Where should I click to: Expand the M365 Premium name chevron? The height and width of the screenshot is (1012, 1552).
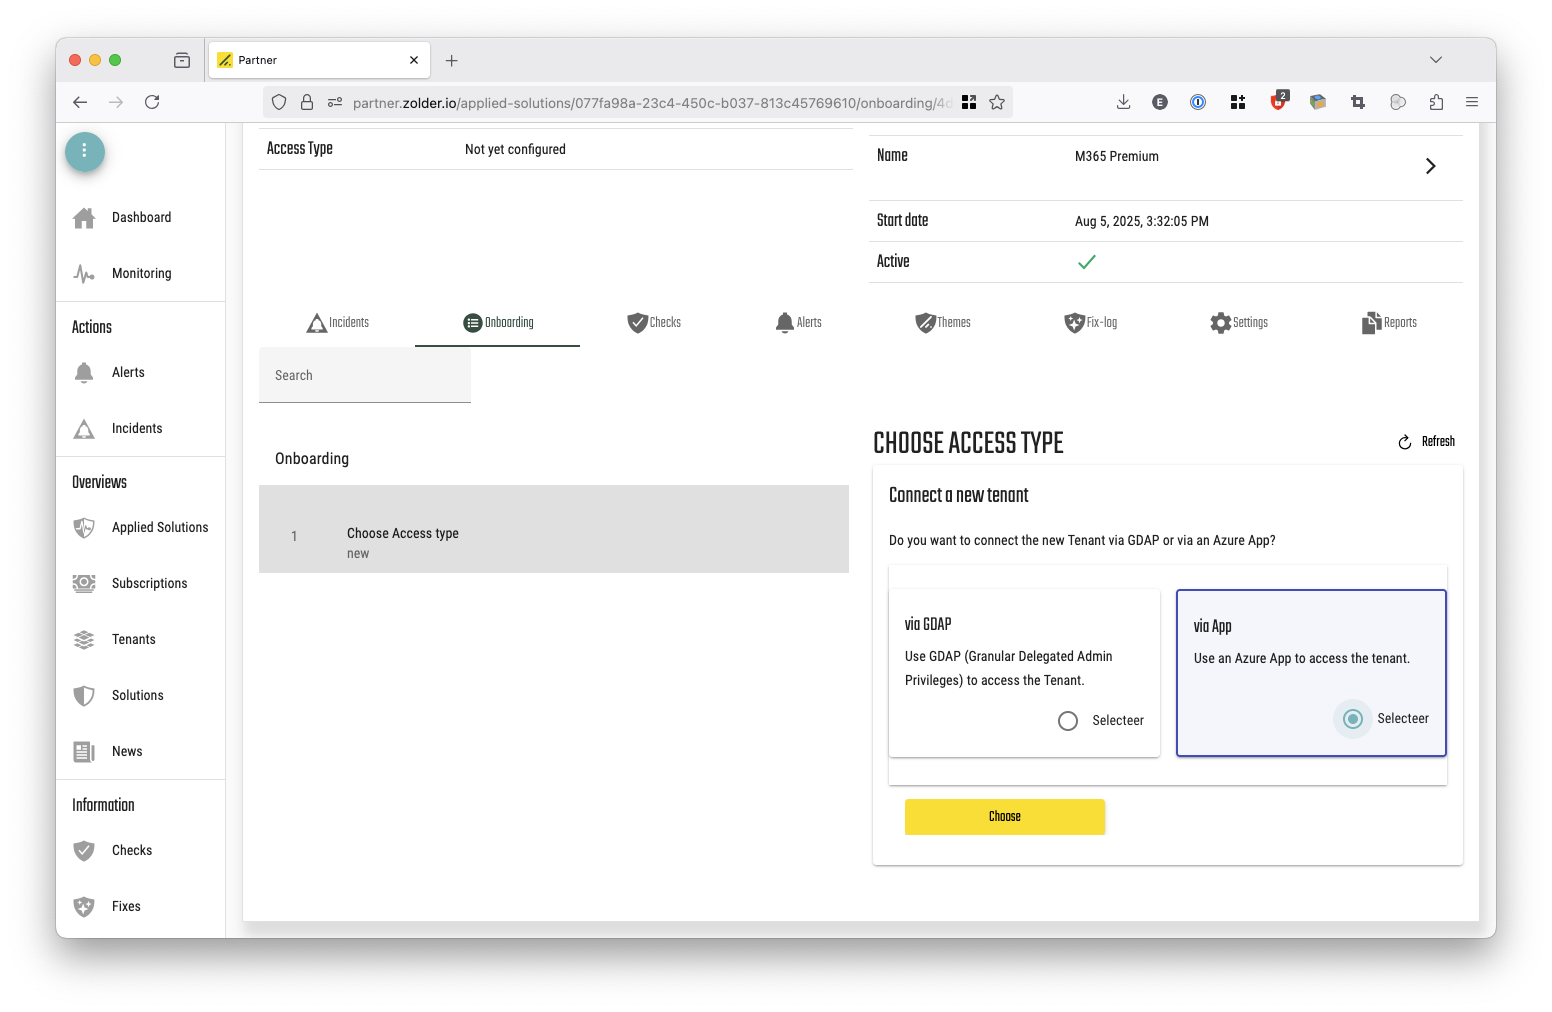[x=1430, y=166]
